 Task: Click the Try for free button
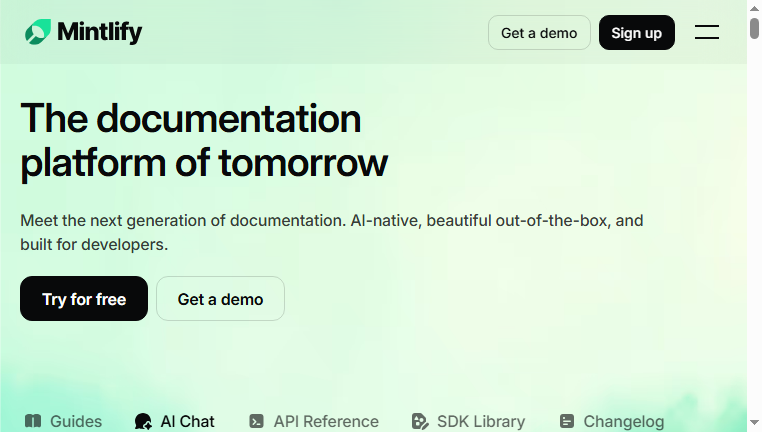84,299
